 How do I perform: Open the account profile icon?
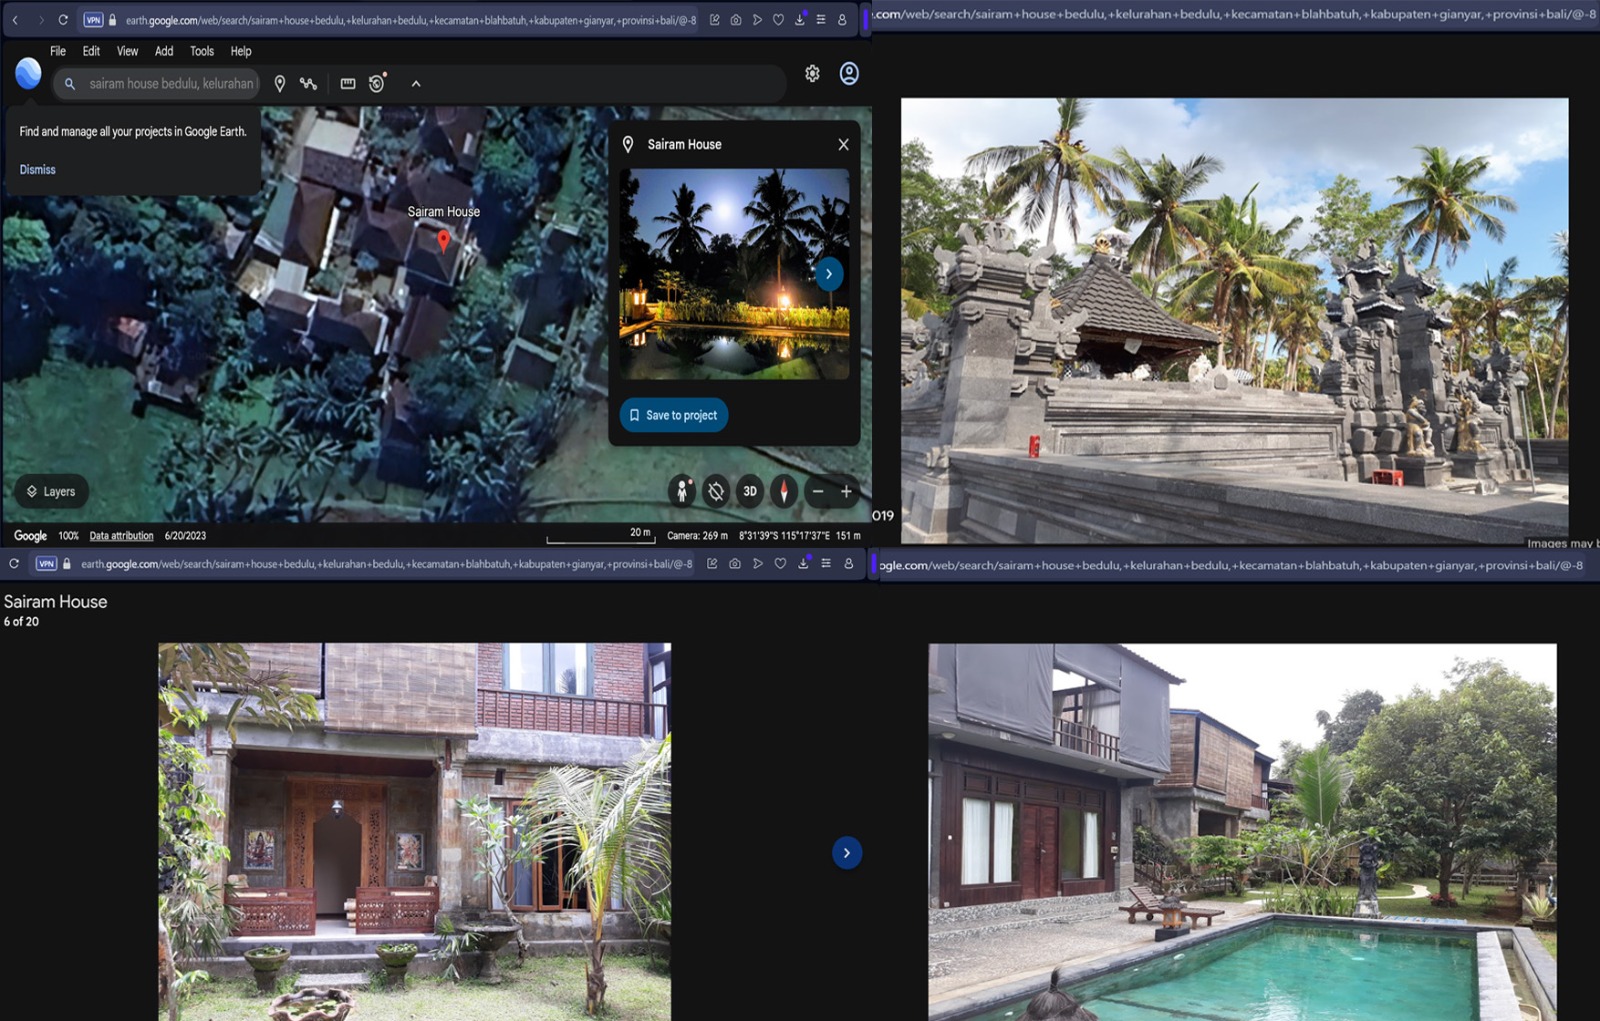point(849,74)
